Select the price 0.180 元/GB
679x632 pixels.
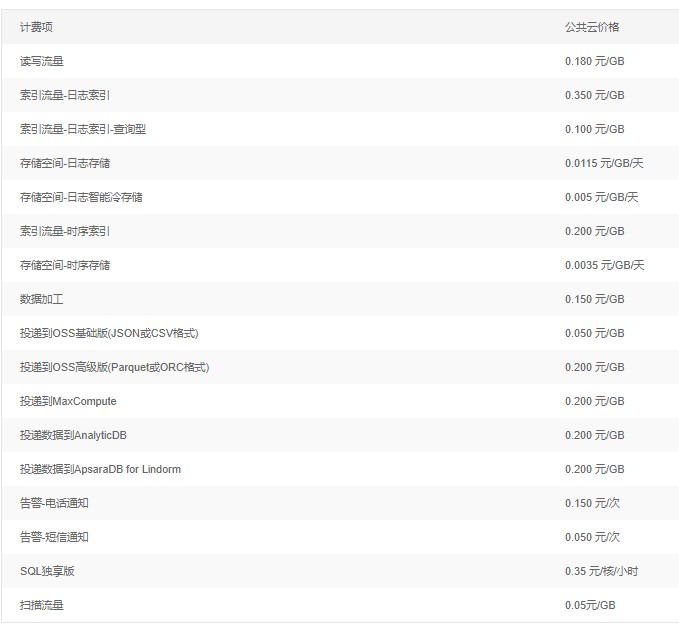point(595,61)
